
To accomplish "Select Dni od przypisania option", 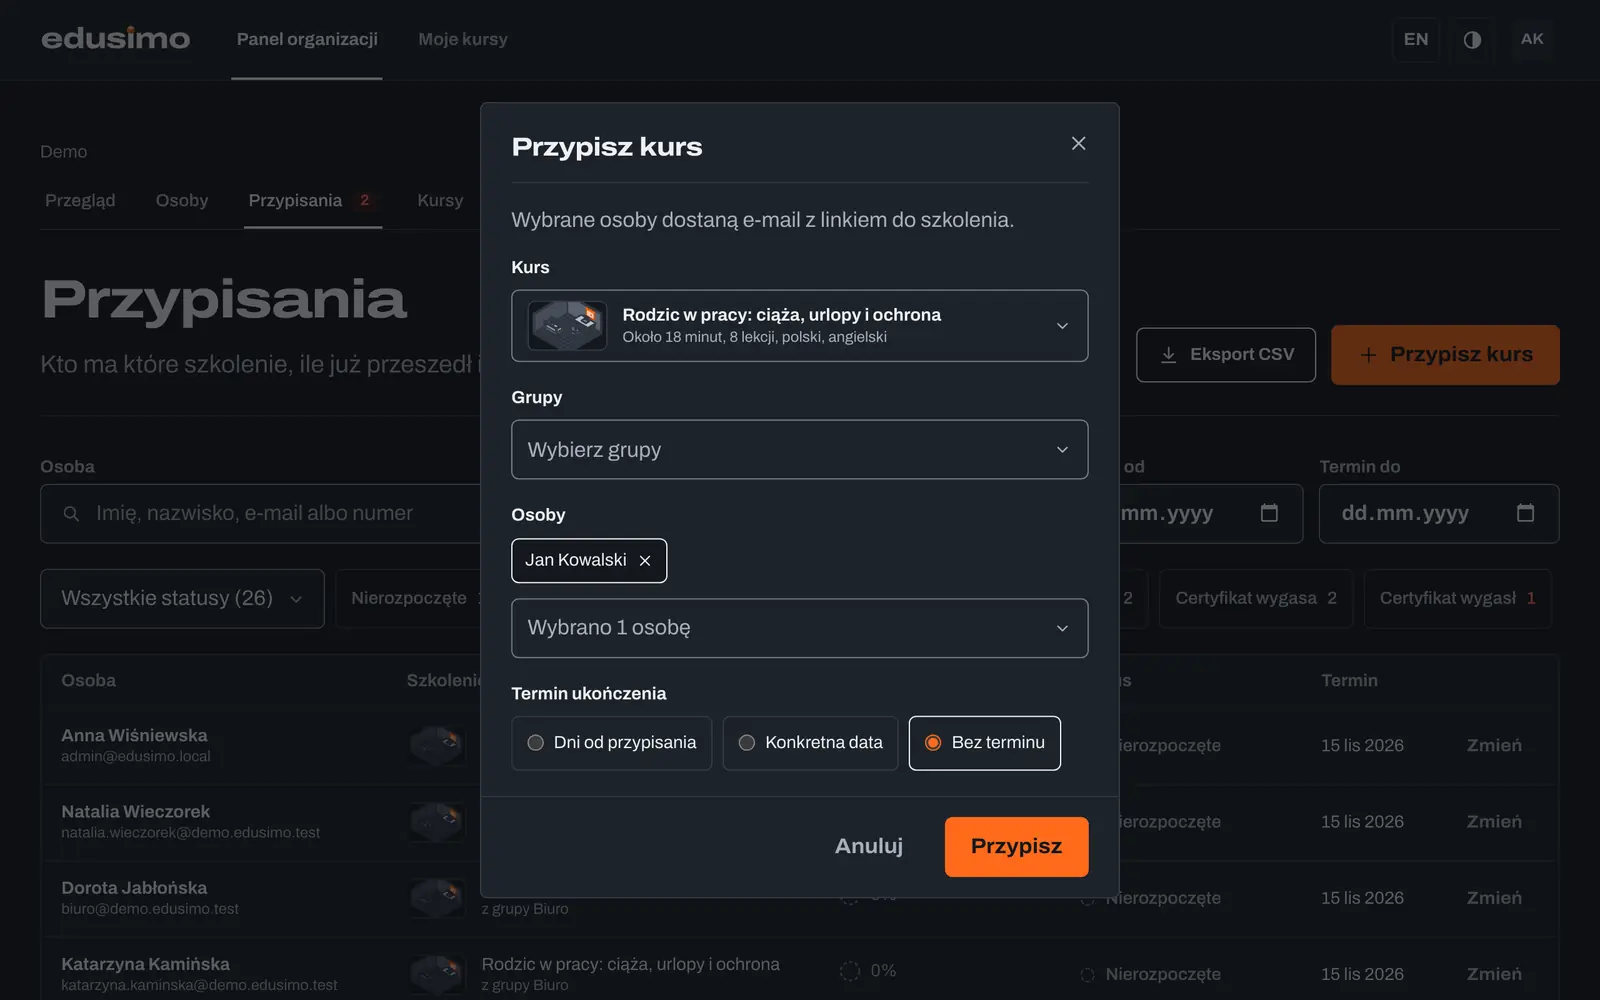I will pos(611,743).
